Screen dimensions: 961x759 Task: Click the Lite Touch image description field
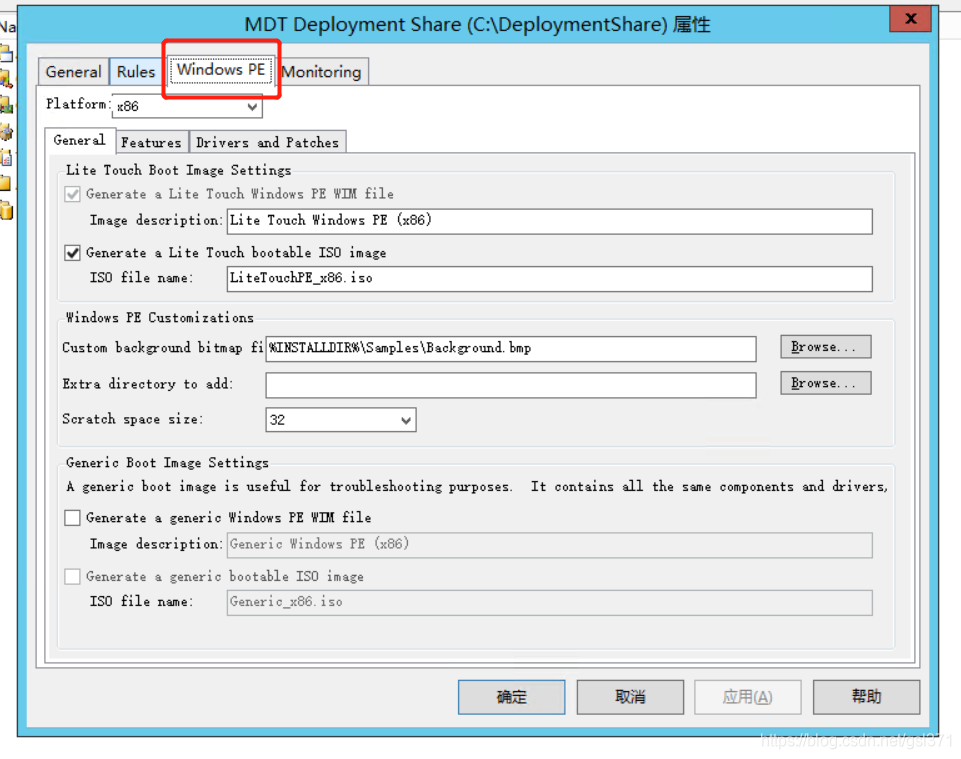550,221
